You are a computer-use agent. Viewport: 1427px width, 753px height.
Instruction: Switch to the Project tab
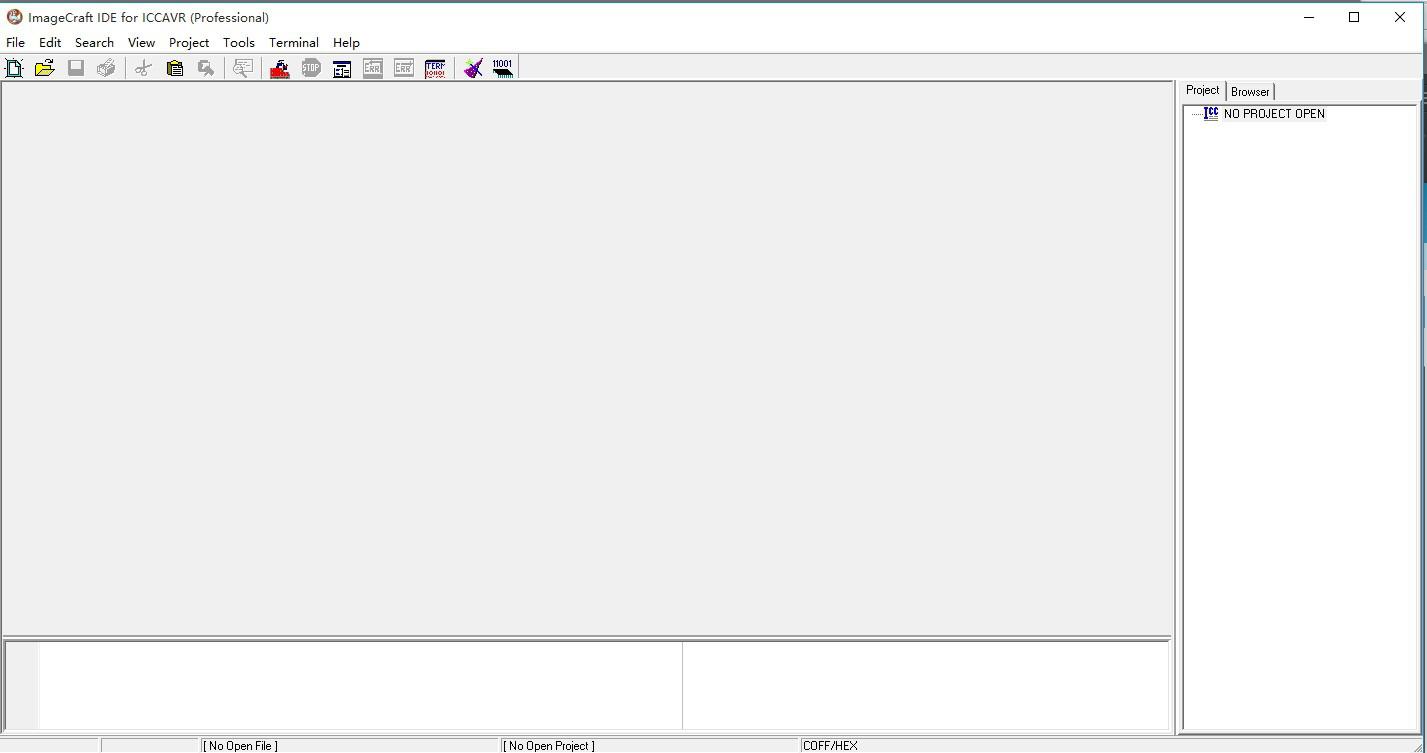[x=1203, y=90]
